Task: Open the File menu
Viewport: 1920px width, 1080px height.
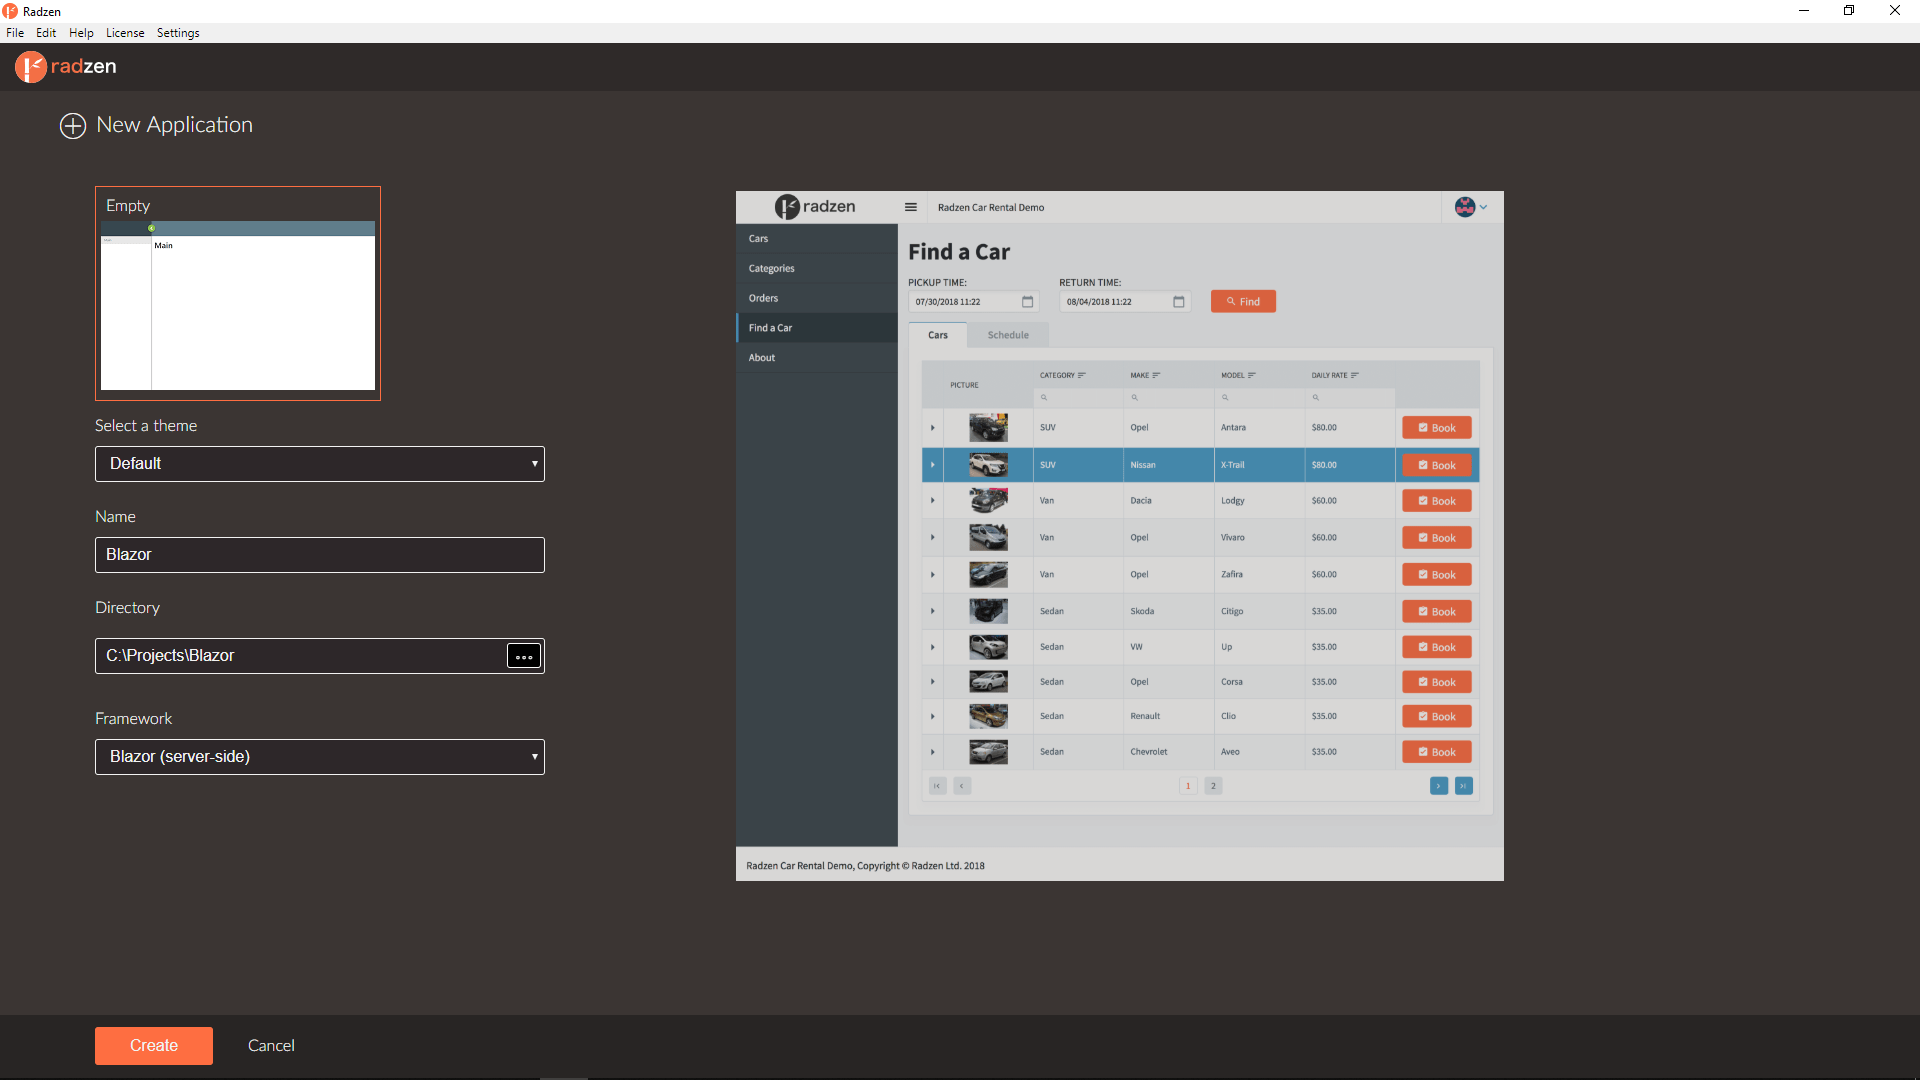Action: (x=15, y=33)
